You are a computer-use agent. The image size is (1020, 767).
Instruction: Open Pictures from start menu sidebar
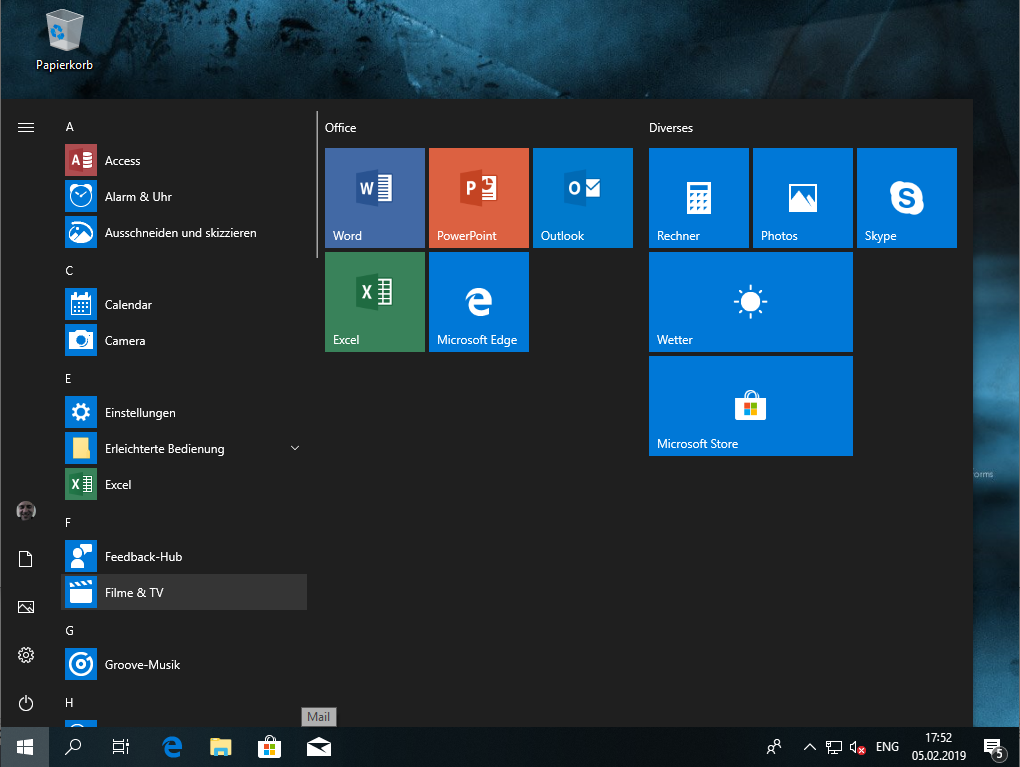(26, 607)
